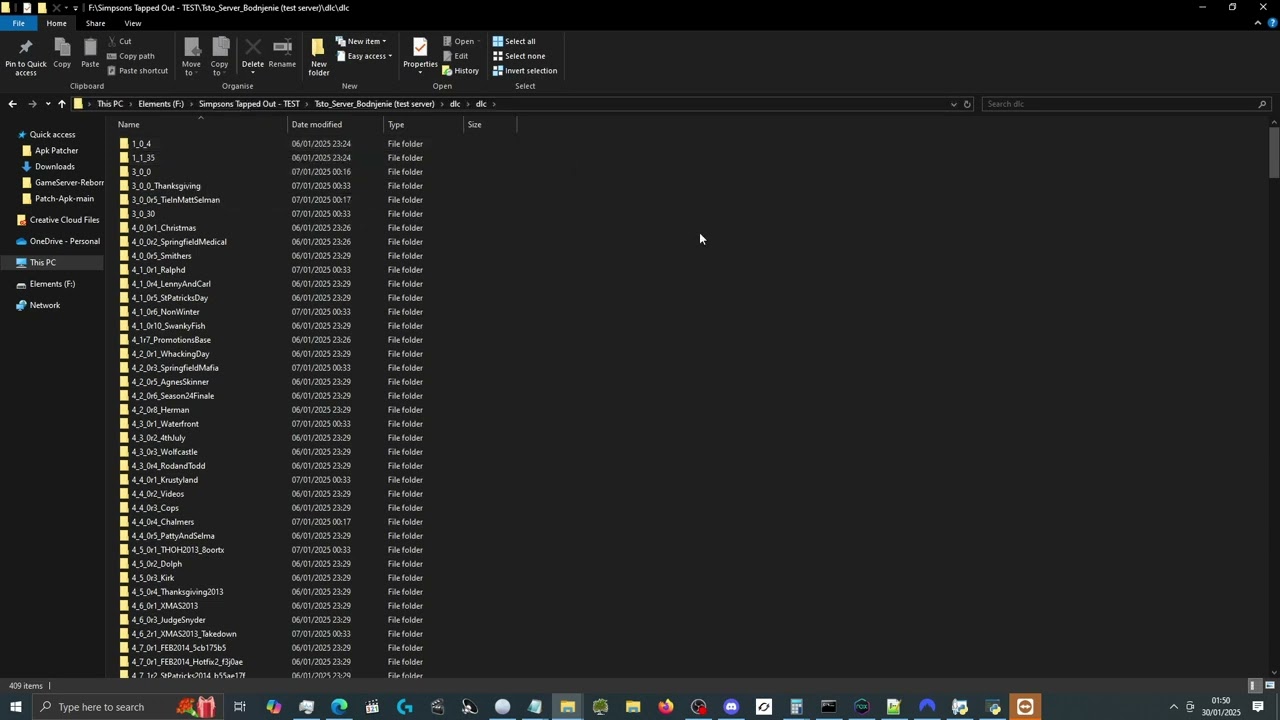Select Patch-Apk-main in navigation pane
Screen dimensions: 1280x720
tap(63, 199)
